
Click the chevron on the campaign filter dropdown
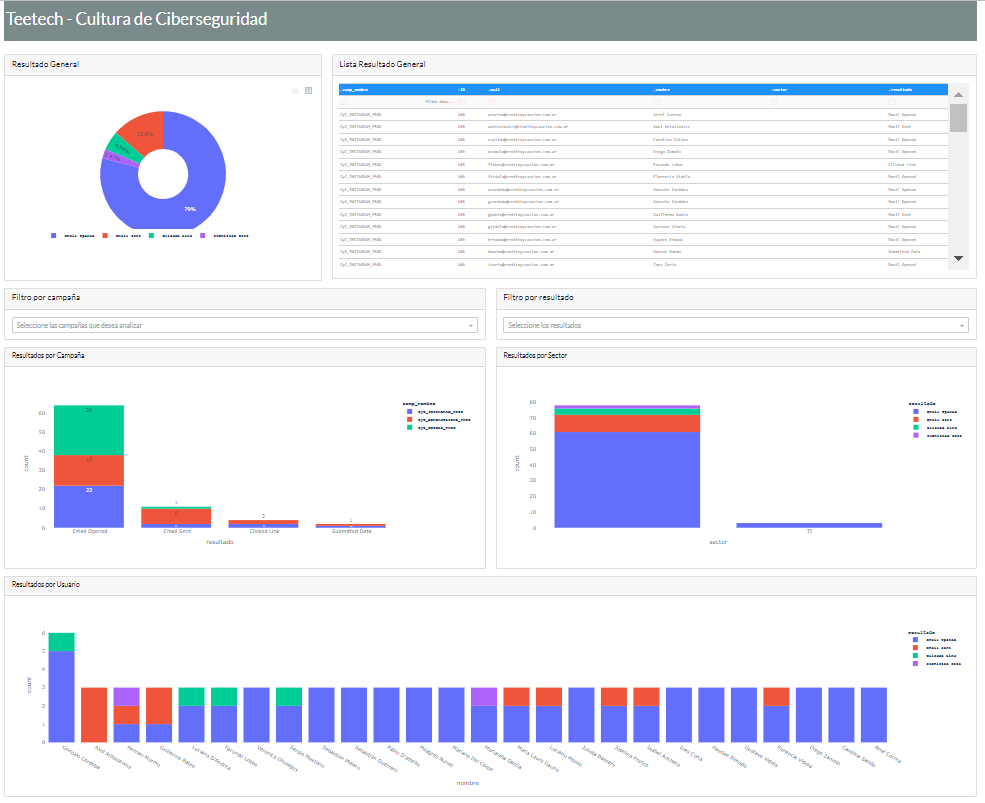point(470,324)
